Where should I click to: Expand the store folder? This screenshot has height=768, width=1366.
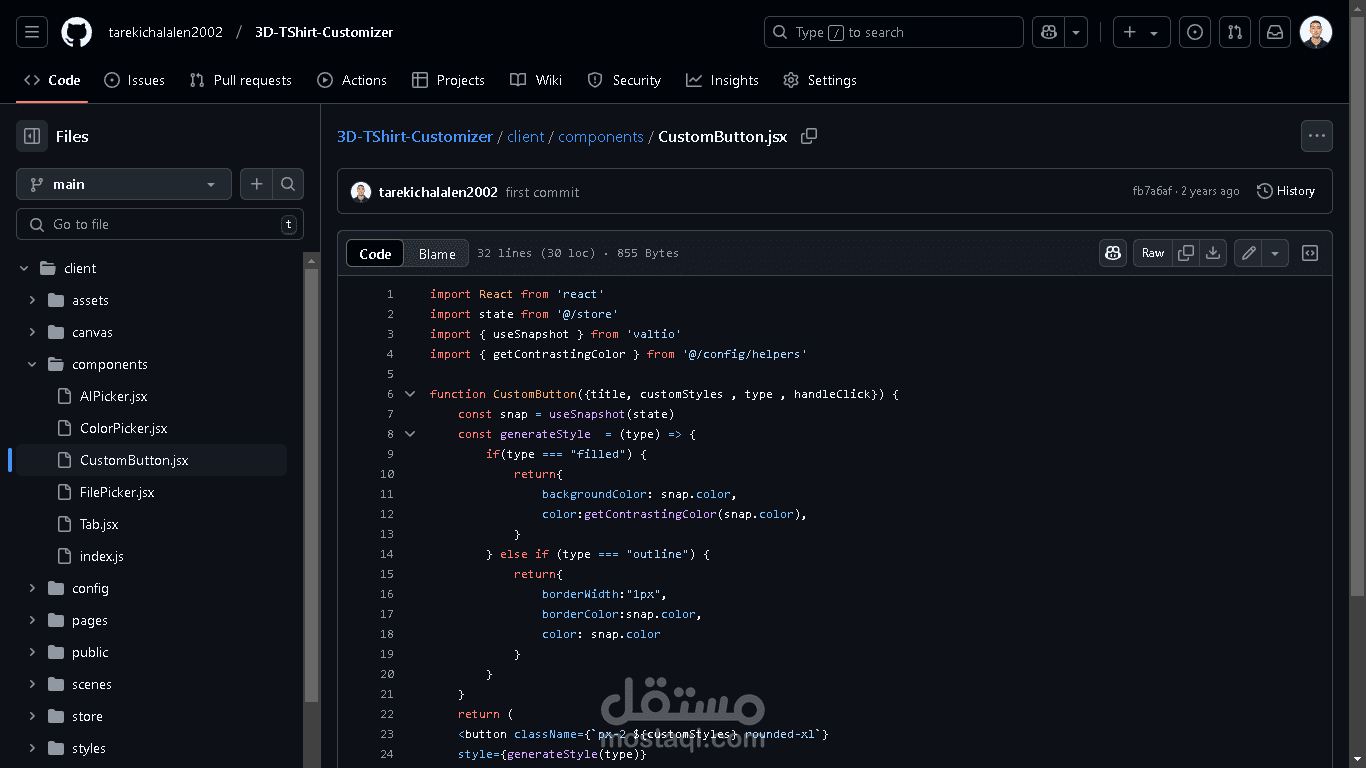click(x=32, y=716)
